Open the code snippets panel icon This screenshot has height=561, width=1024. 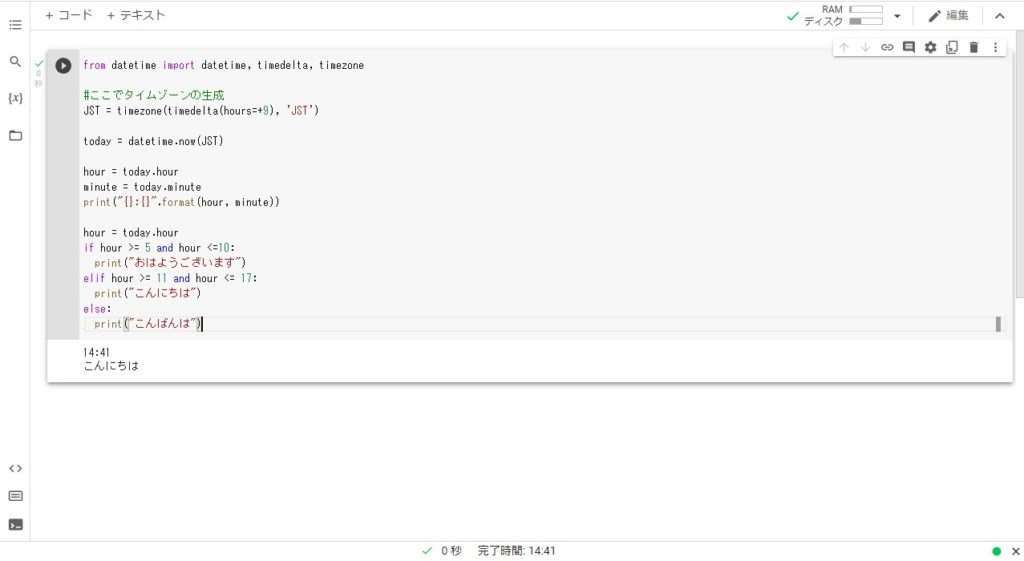[15, 468]
